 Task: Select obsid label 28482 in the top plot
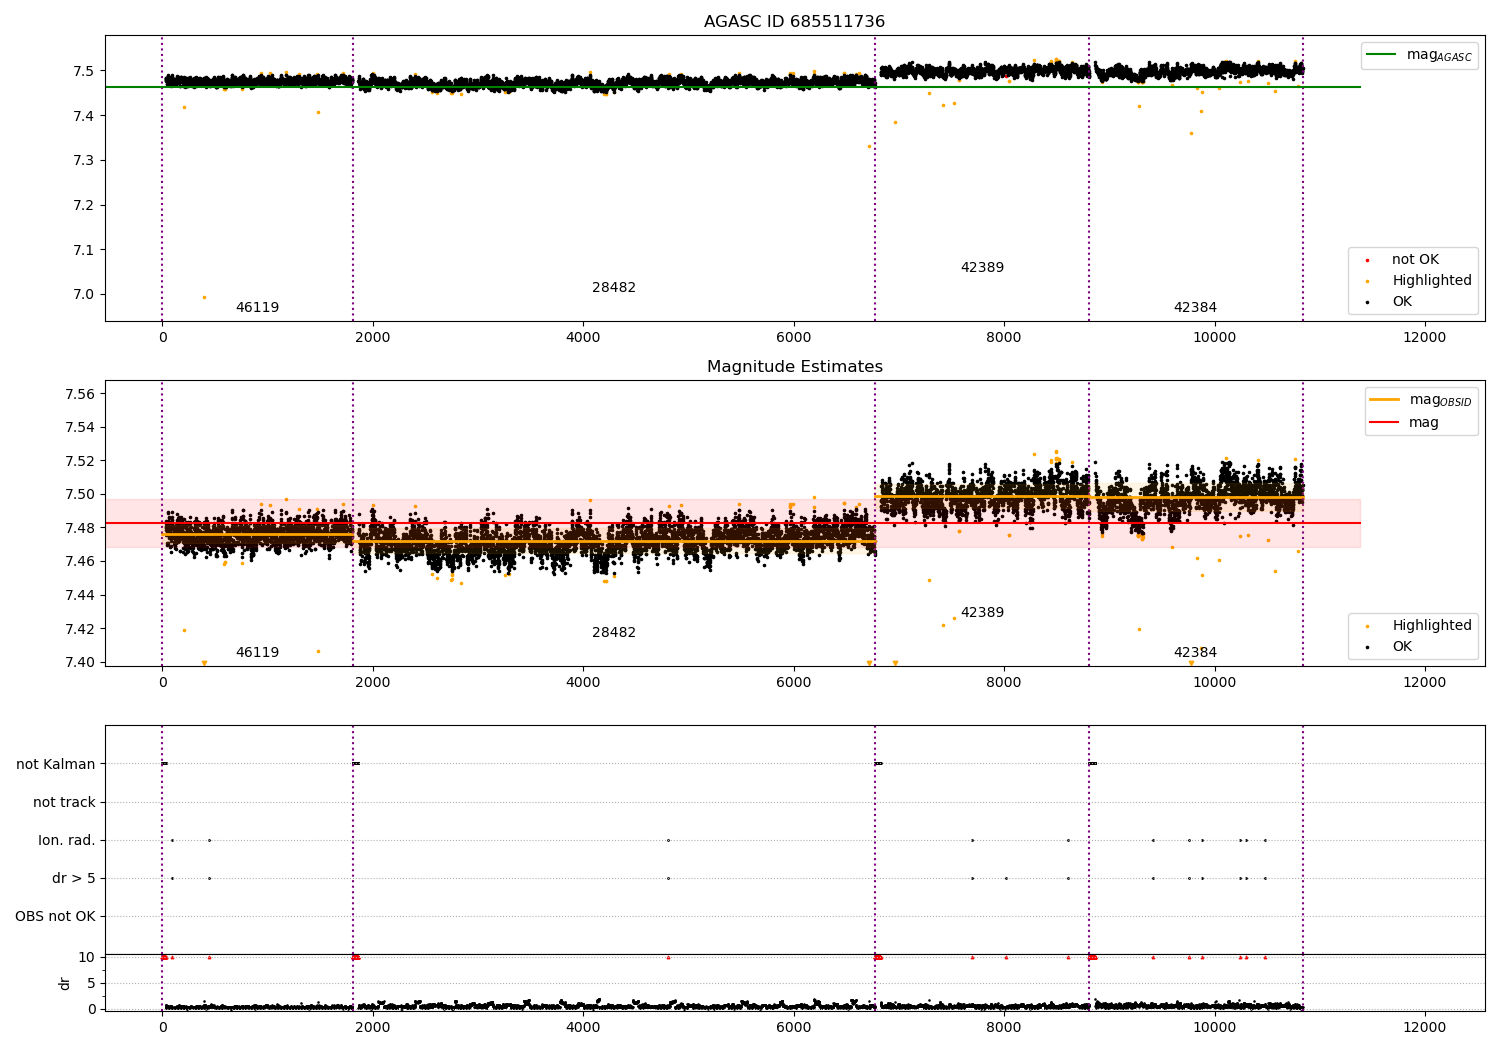point(614,288)
